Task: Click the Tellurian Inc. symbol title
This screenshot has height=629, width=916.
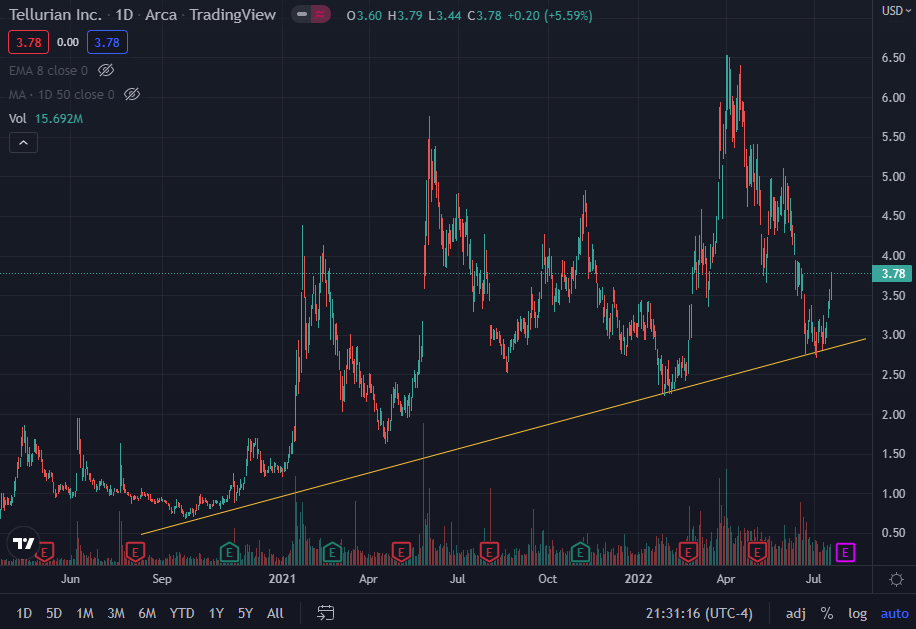Action: (x=55, y=15)
